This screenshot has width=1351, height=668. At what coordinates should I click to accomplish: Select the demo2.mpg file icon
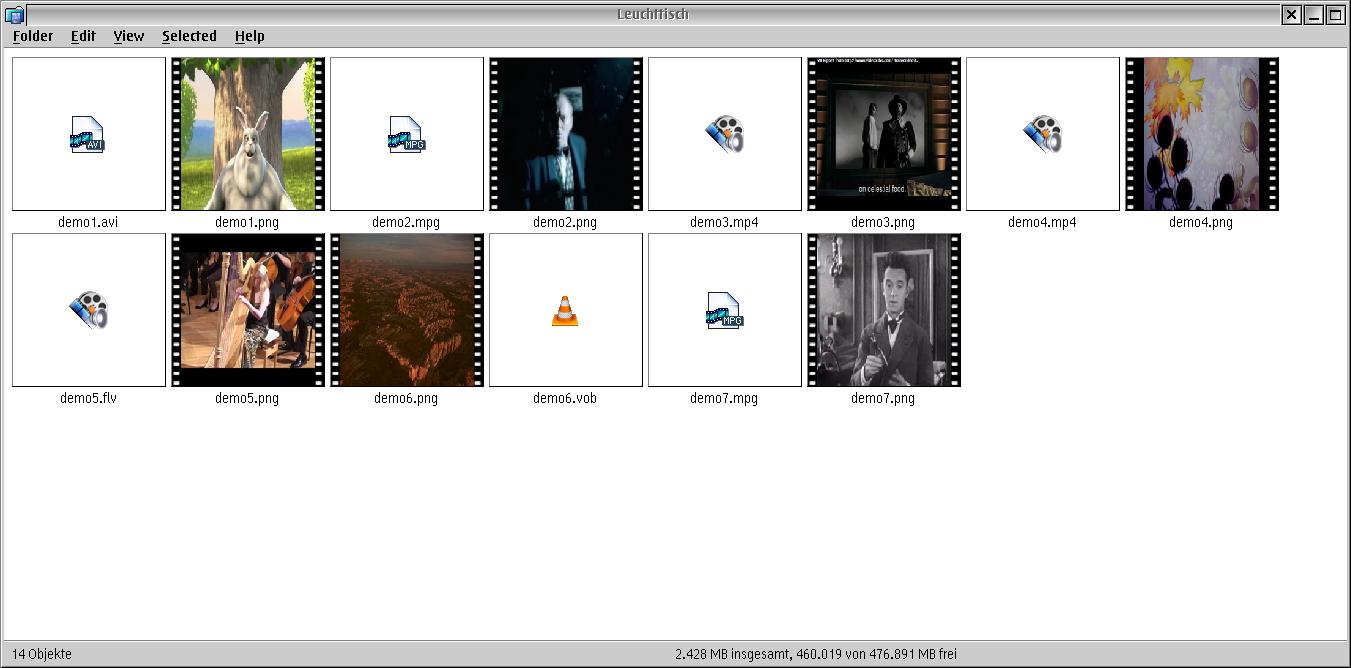pos(406,134)
